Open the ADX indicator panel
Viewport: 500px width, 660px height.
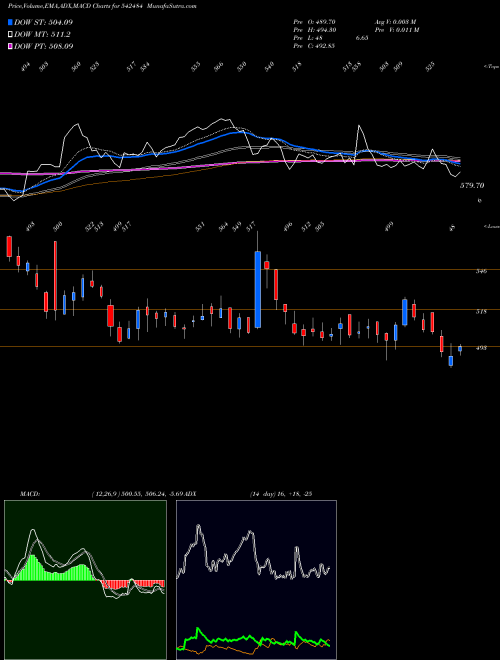coord(256,580)
